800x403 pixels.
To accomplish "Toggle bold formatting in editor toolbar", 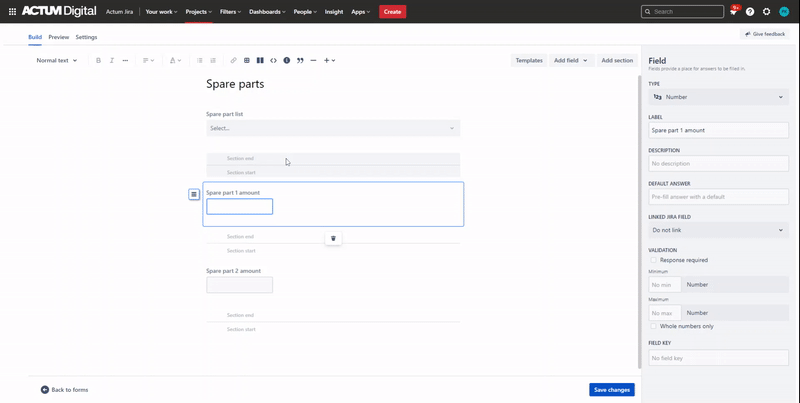I will point(98,60).
